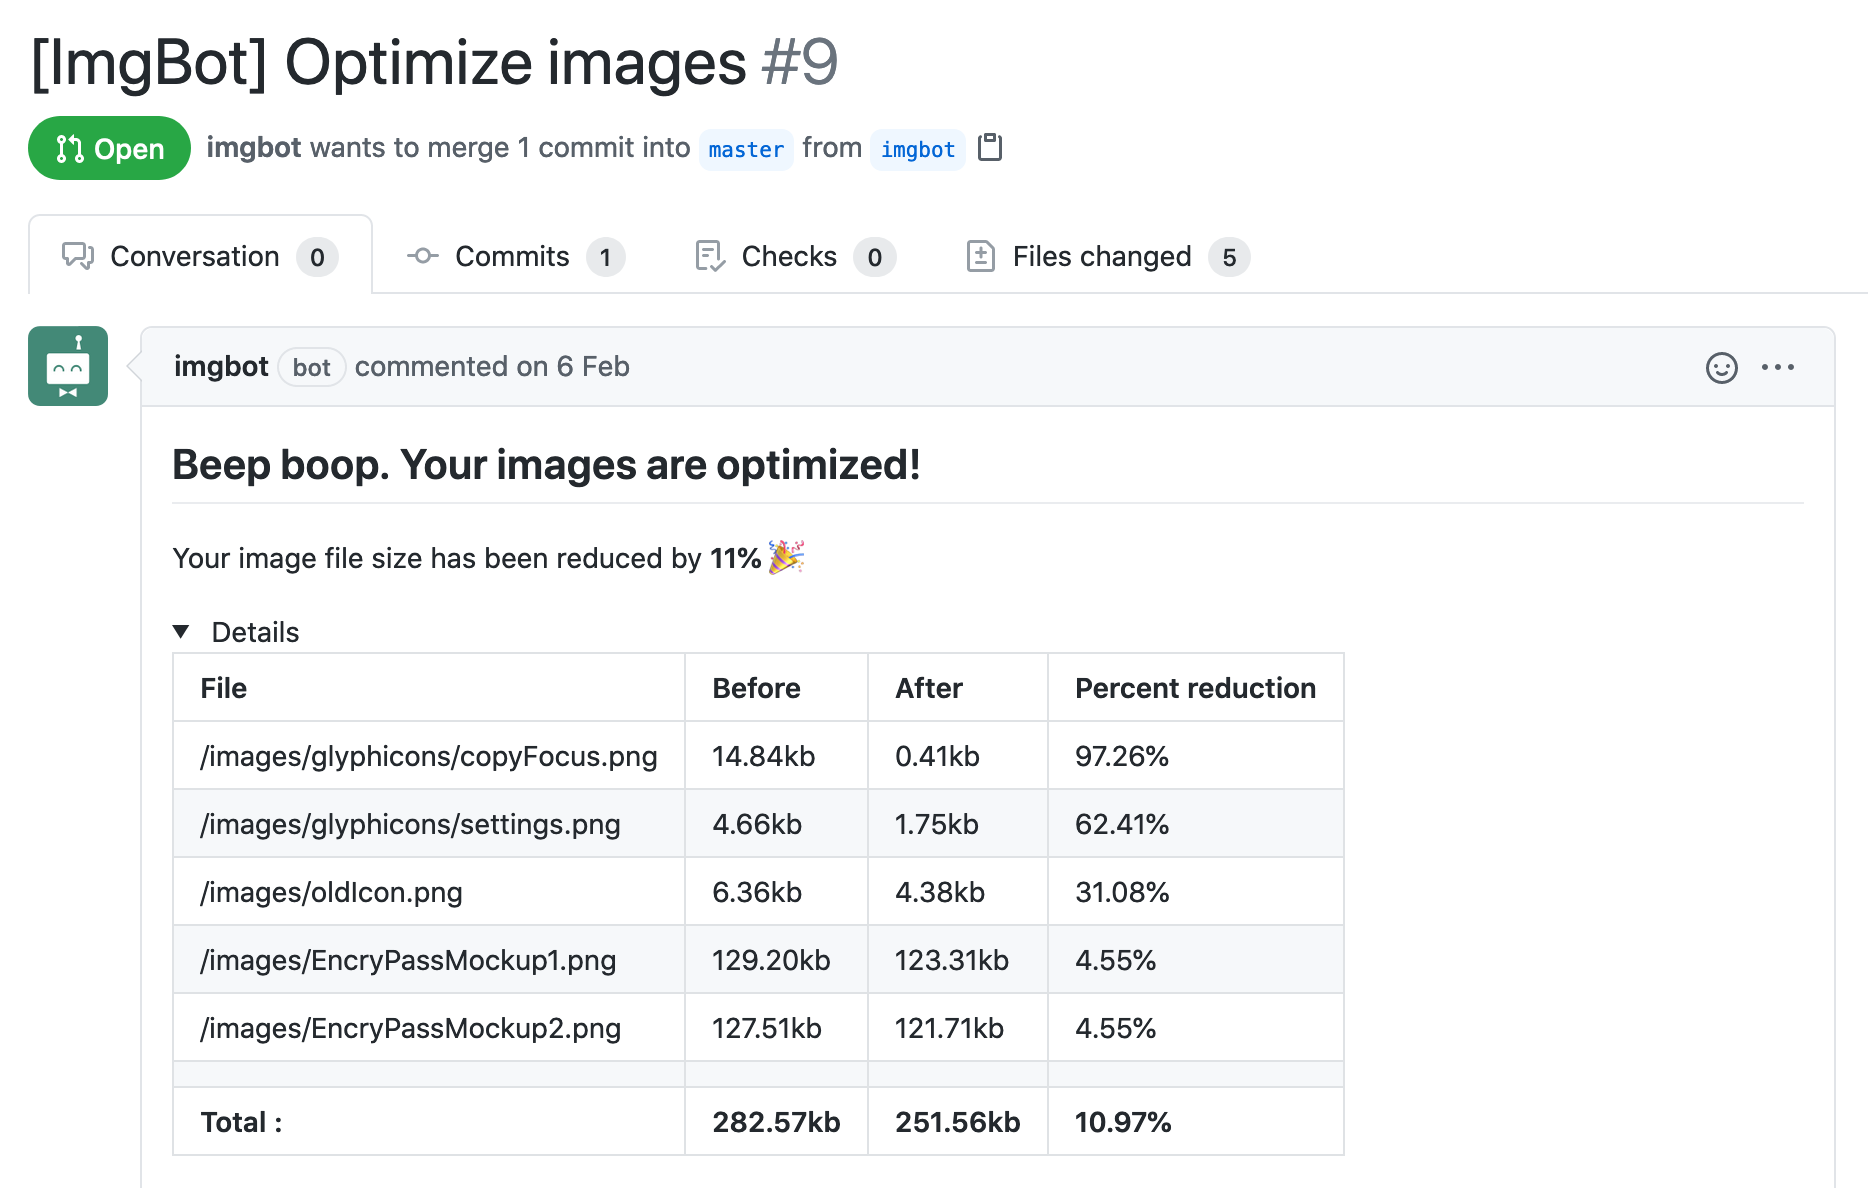The height and width of the screenshot is (1188, 1868).
Task: Click the imgbot author name in merge description
Action: tap(253, 148)
